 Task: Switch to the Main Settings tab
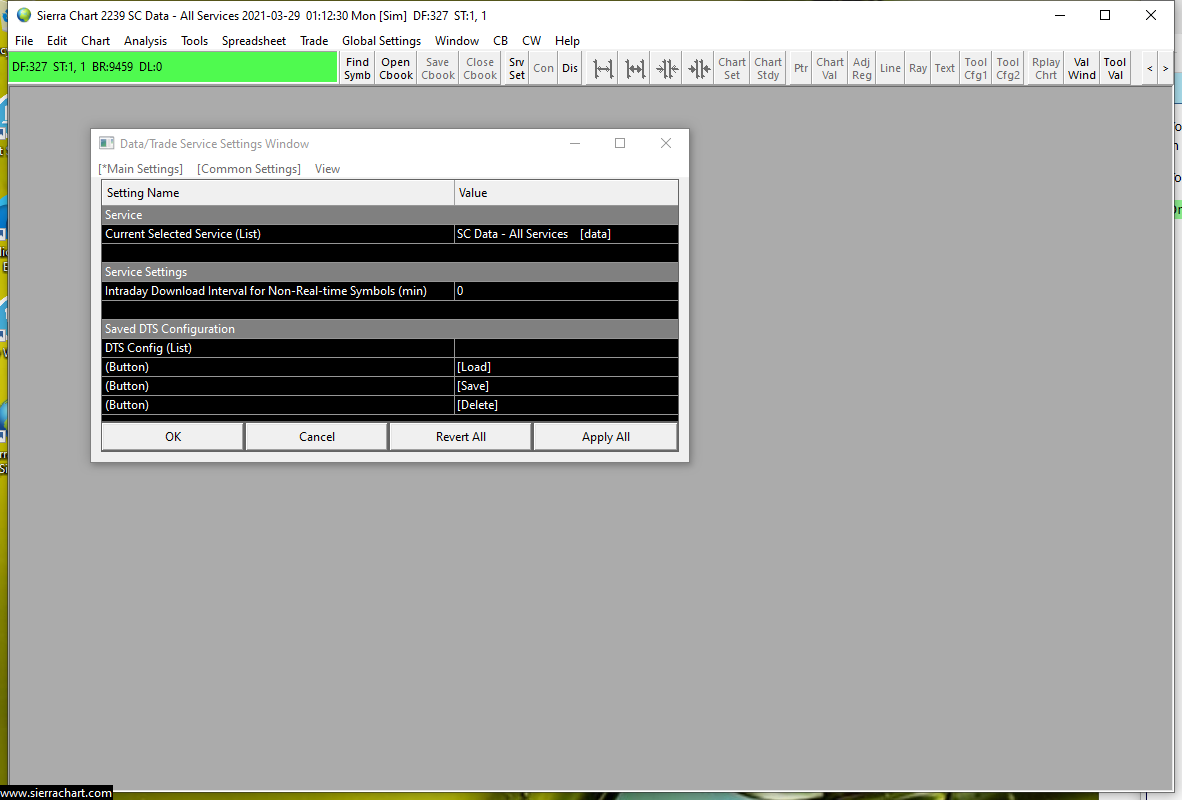pyautogui.click(x=141, y=169)
